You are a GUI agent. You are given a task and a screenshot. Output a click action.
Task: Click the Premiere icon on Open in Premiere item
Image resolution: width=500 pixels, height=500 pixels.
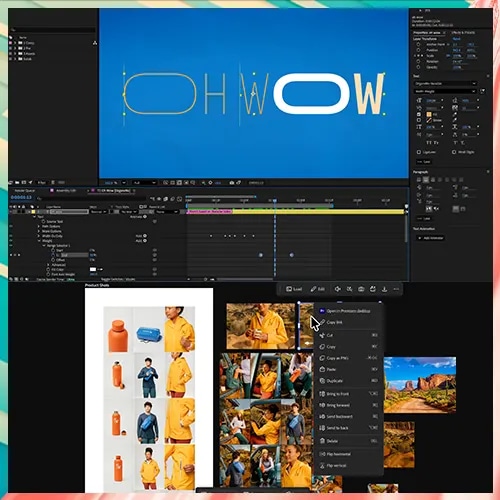pyautogui.click(x=322, y=311)
